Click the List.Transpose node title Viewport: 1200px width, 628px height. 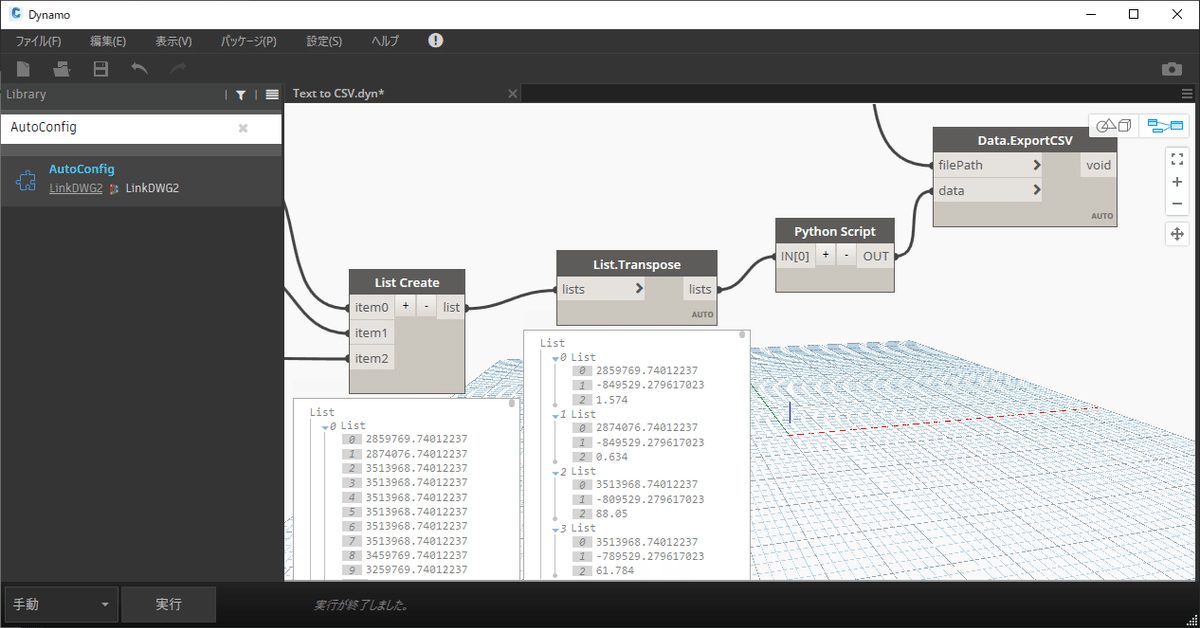pos(637,265)
